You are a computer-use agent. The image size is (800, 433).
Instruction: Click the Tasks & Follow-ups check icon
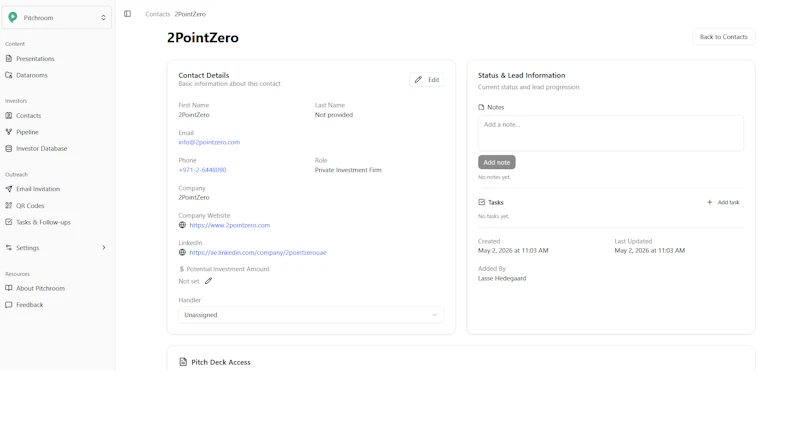coord(9,222)
